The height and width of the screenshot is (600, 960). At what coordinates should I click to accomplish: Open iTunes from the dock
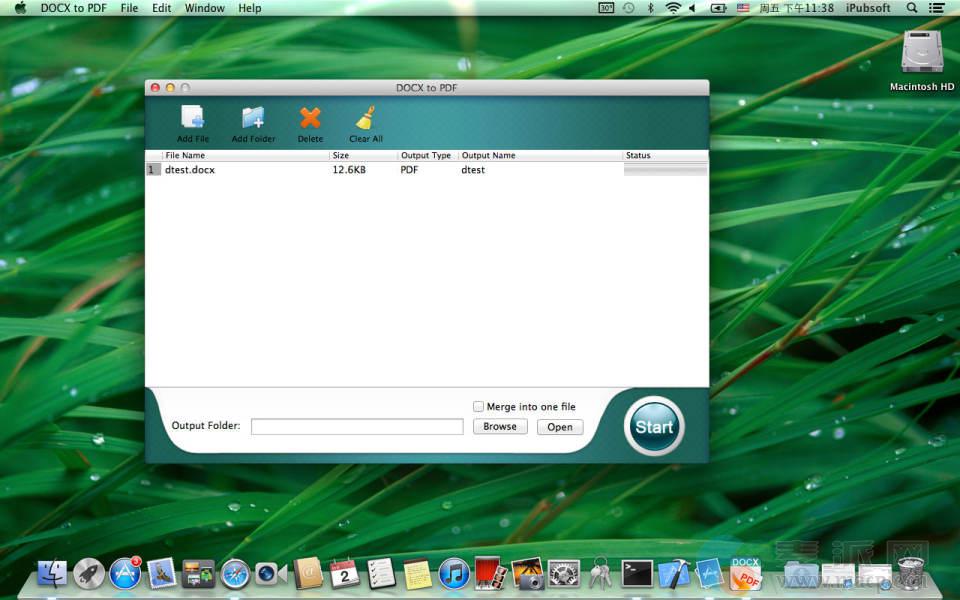(454, 573)
